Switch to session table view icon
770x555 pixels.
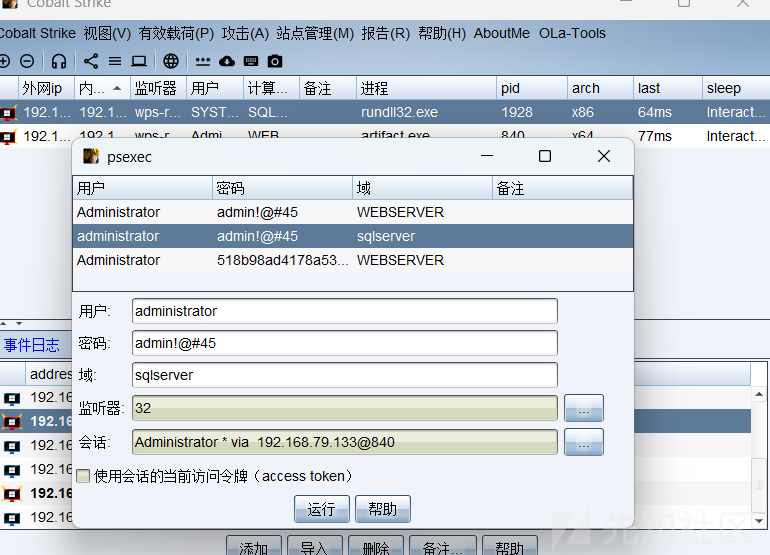(x=115, y=61)
